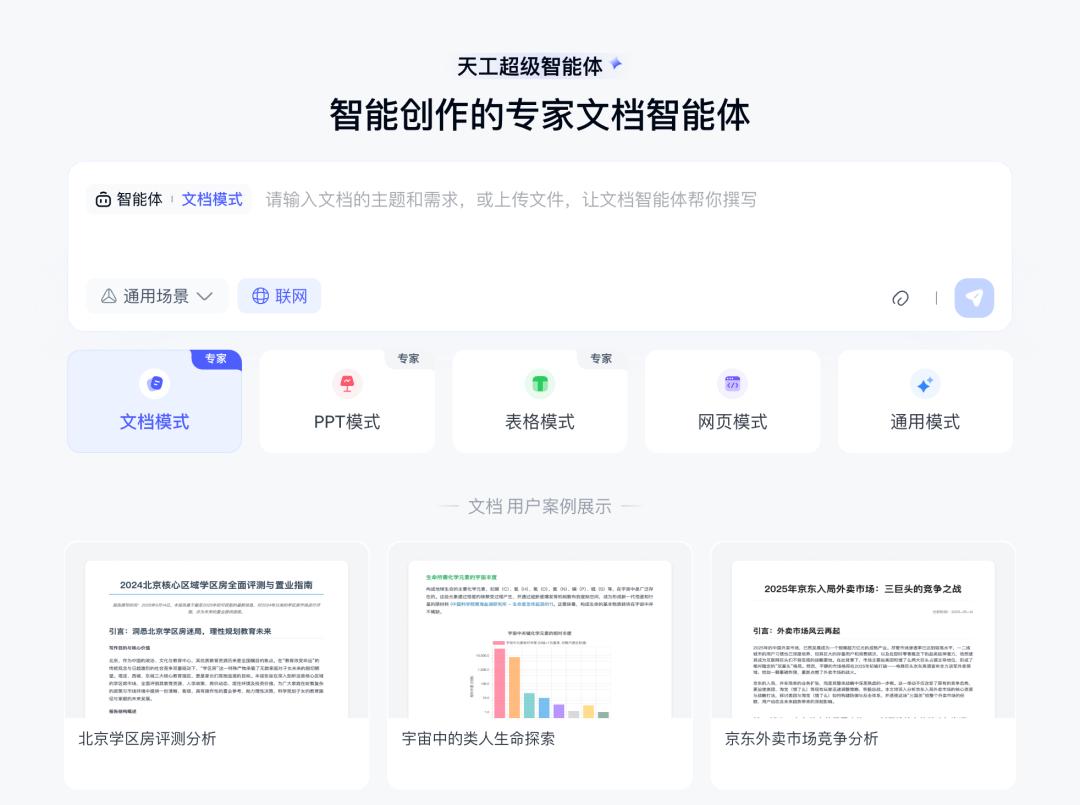Select the 网页模式 label
Viewport: 1080px width, 805px height.
[x=732, y=422]
